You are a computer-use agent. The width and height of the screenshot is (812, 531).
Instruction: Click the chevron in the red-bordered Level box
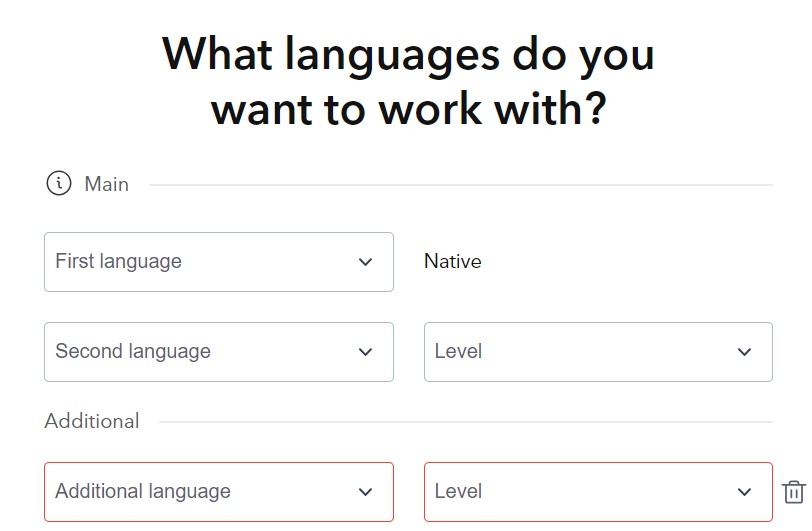pos(744,492)
